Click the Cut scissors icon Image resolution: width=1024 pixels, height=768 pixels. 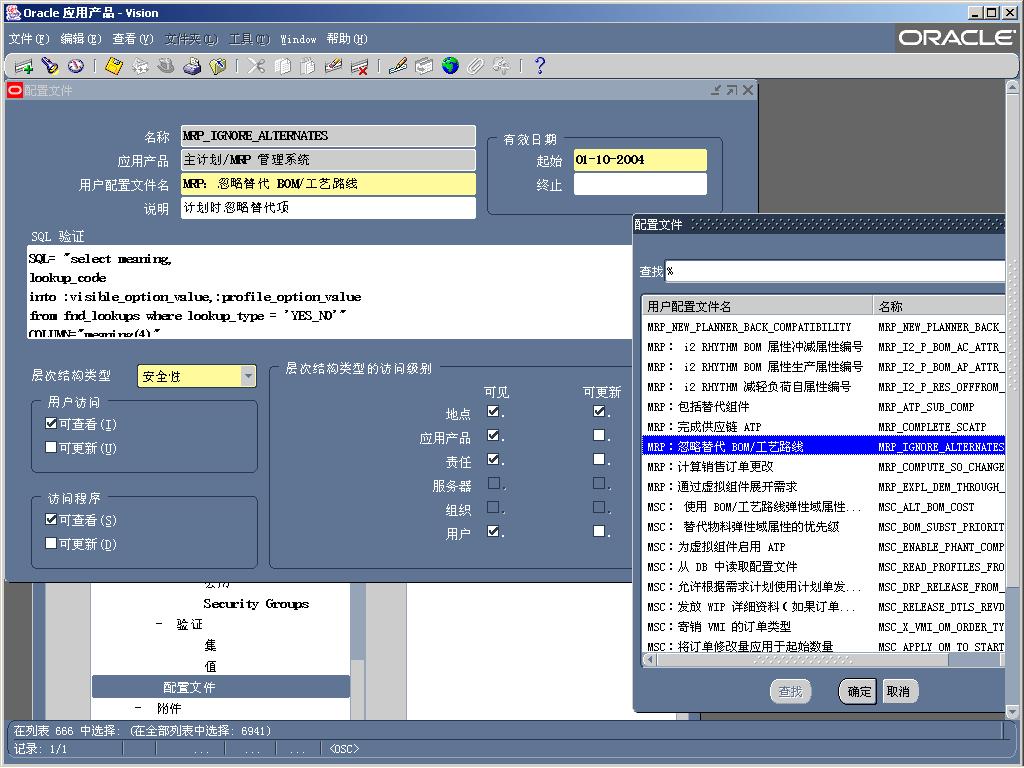[256, 66]
